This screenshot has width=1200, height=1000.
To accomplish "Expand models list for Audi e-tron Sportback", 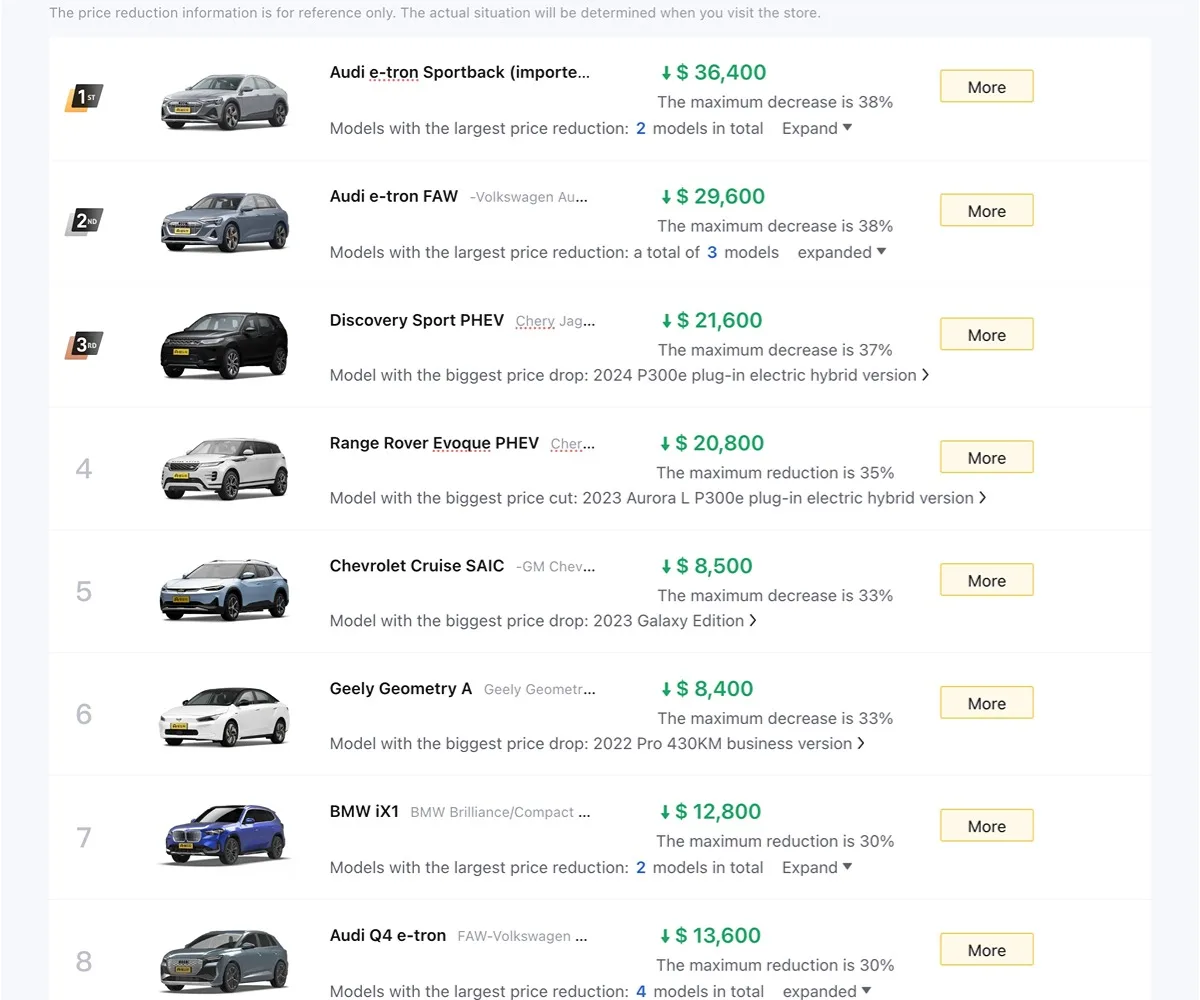I will pyautogui.click(x=817, y=128).
